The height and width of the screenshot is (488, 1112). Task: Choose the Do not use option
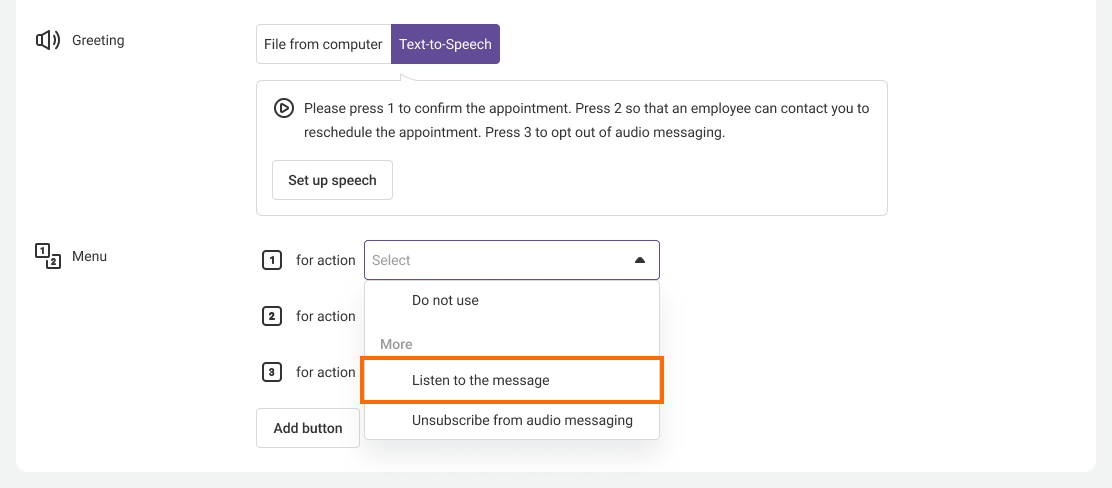[445, 300]
